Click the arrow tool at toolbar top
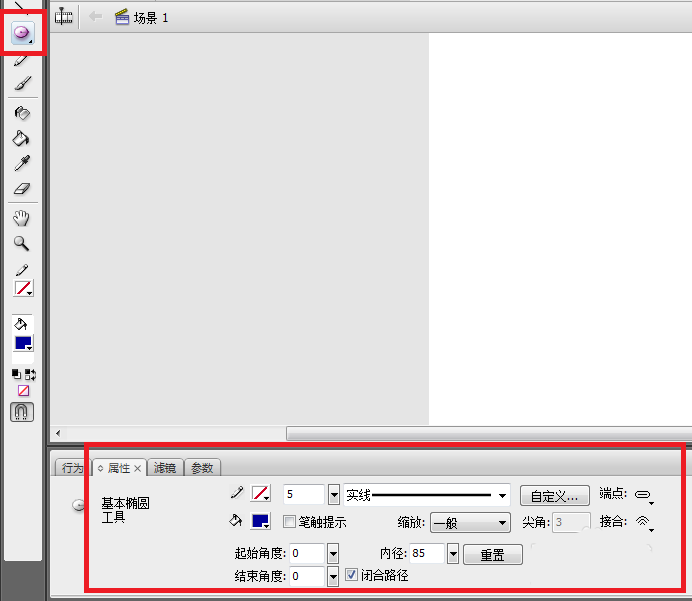The height and width of the screenshot is (601, 692). click(21, 6)
